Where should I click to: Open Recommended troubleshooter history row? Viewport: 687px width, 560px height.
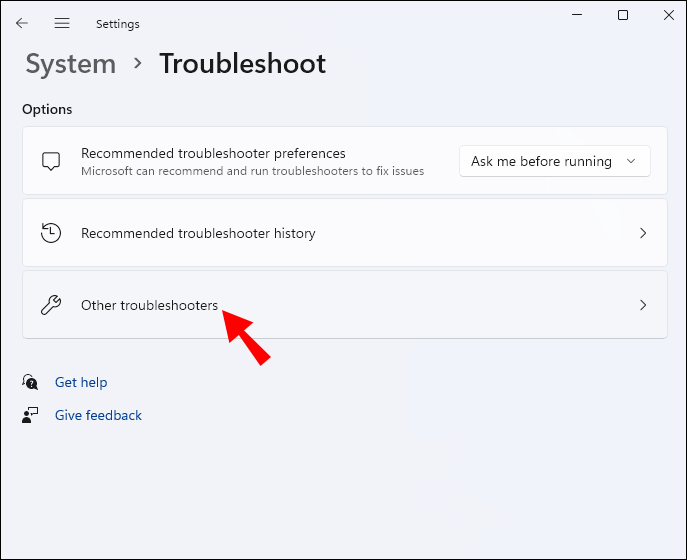coord(198,233)
